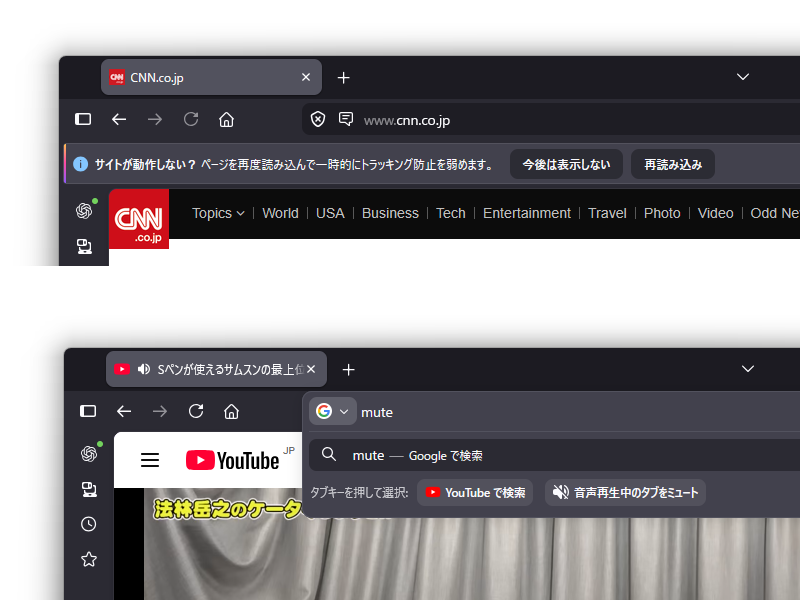Select the CNN.co.jp tab in top window

[x=211, y=77]
